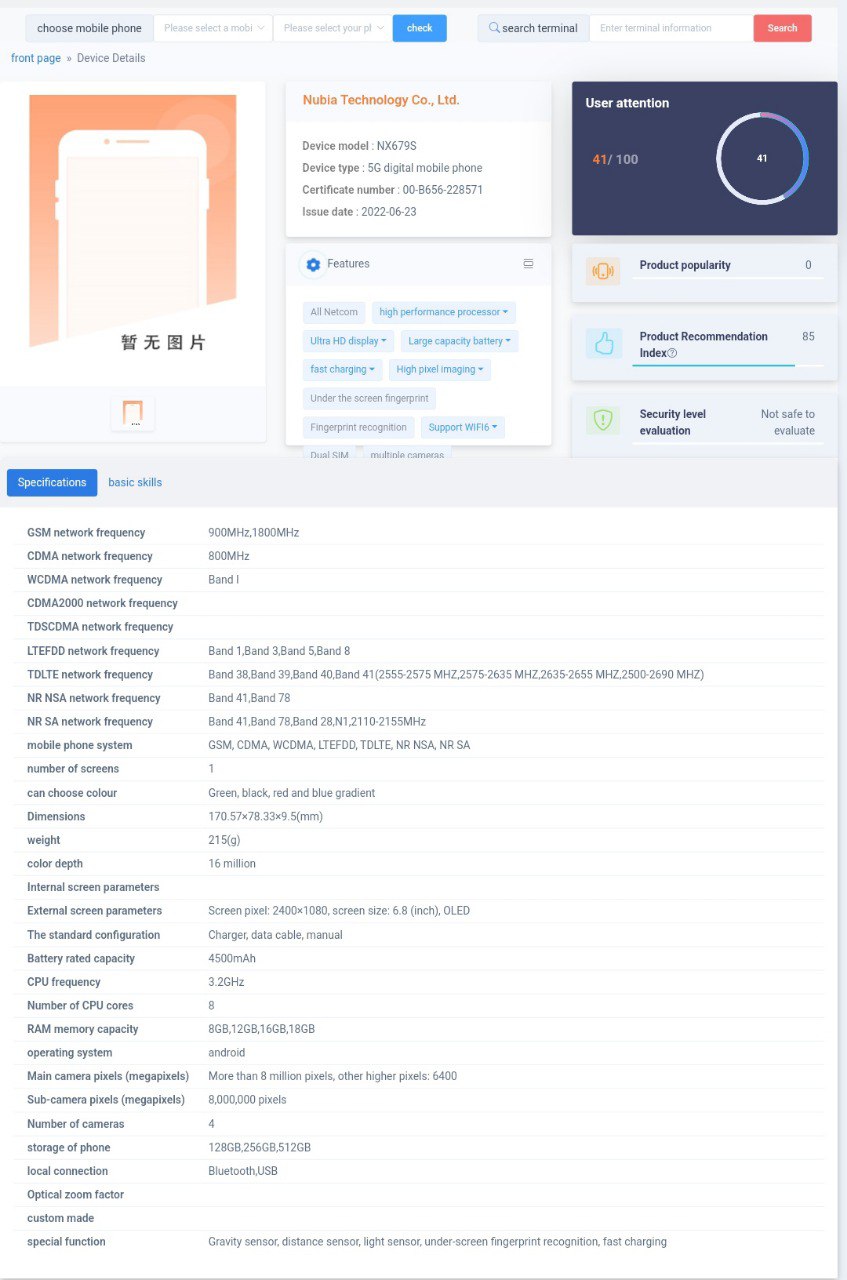Click the red Search button
This screenshot has height=1280, width=847.
(783, 28)
